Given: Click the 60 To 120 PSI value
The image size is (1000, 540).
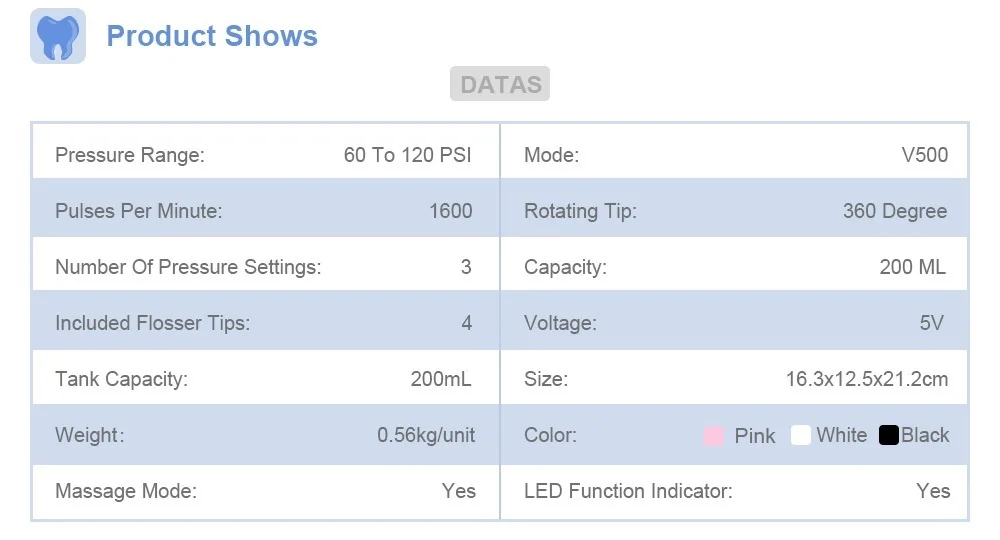Looking at the screenshot, I should coord(408,155).
